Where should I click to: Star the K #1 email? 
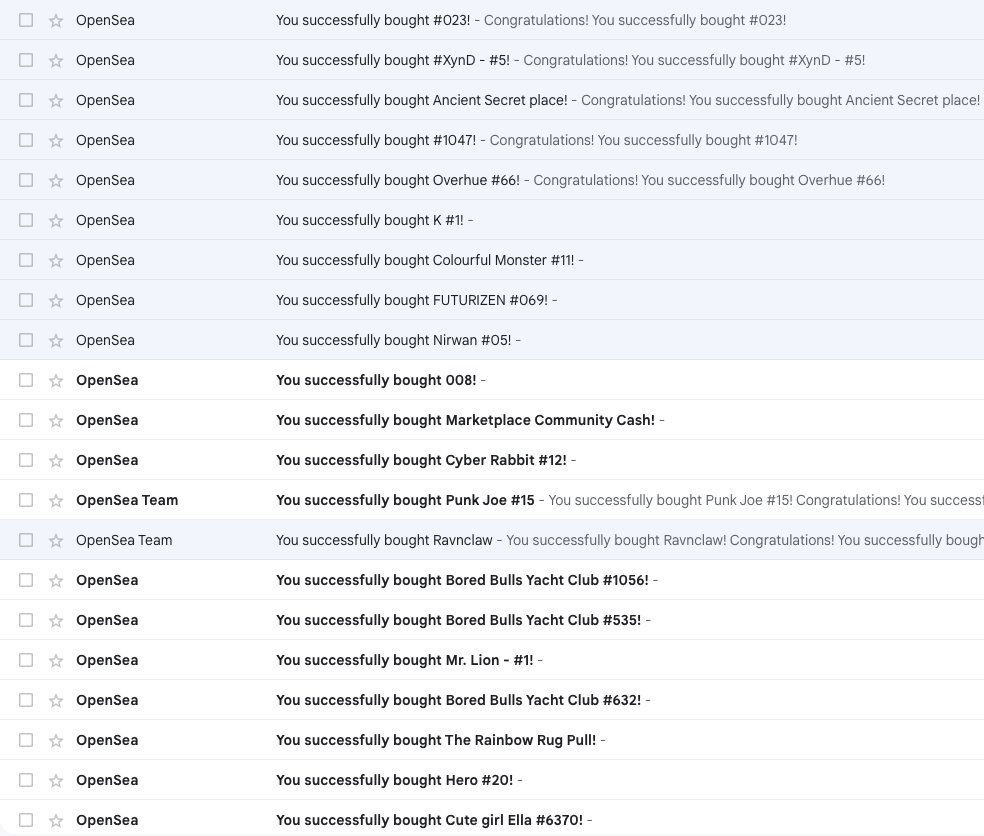[x=56, y=221]
